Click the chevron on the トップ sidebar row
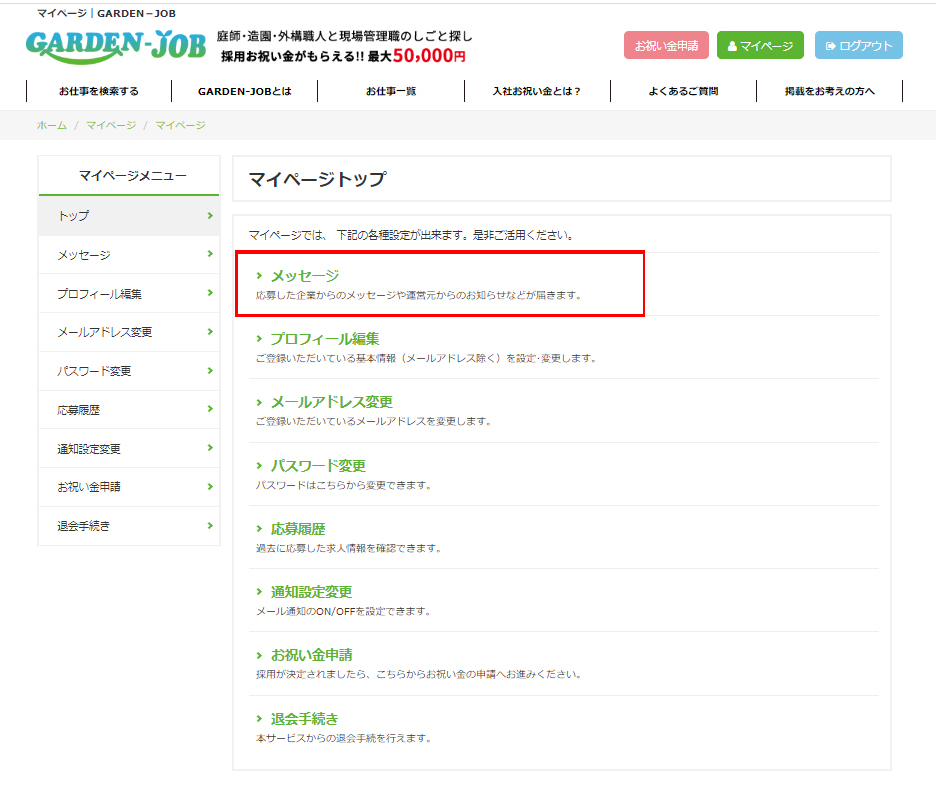This screenshot has height=793, width=936. tap(210, 216)
